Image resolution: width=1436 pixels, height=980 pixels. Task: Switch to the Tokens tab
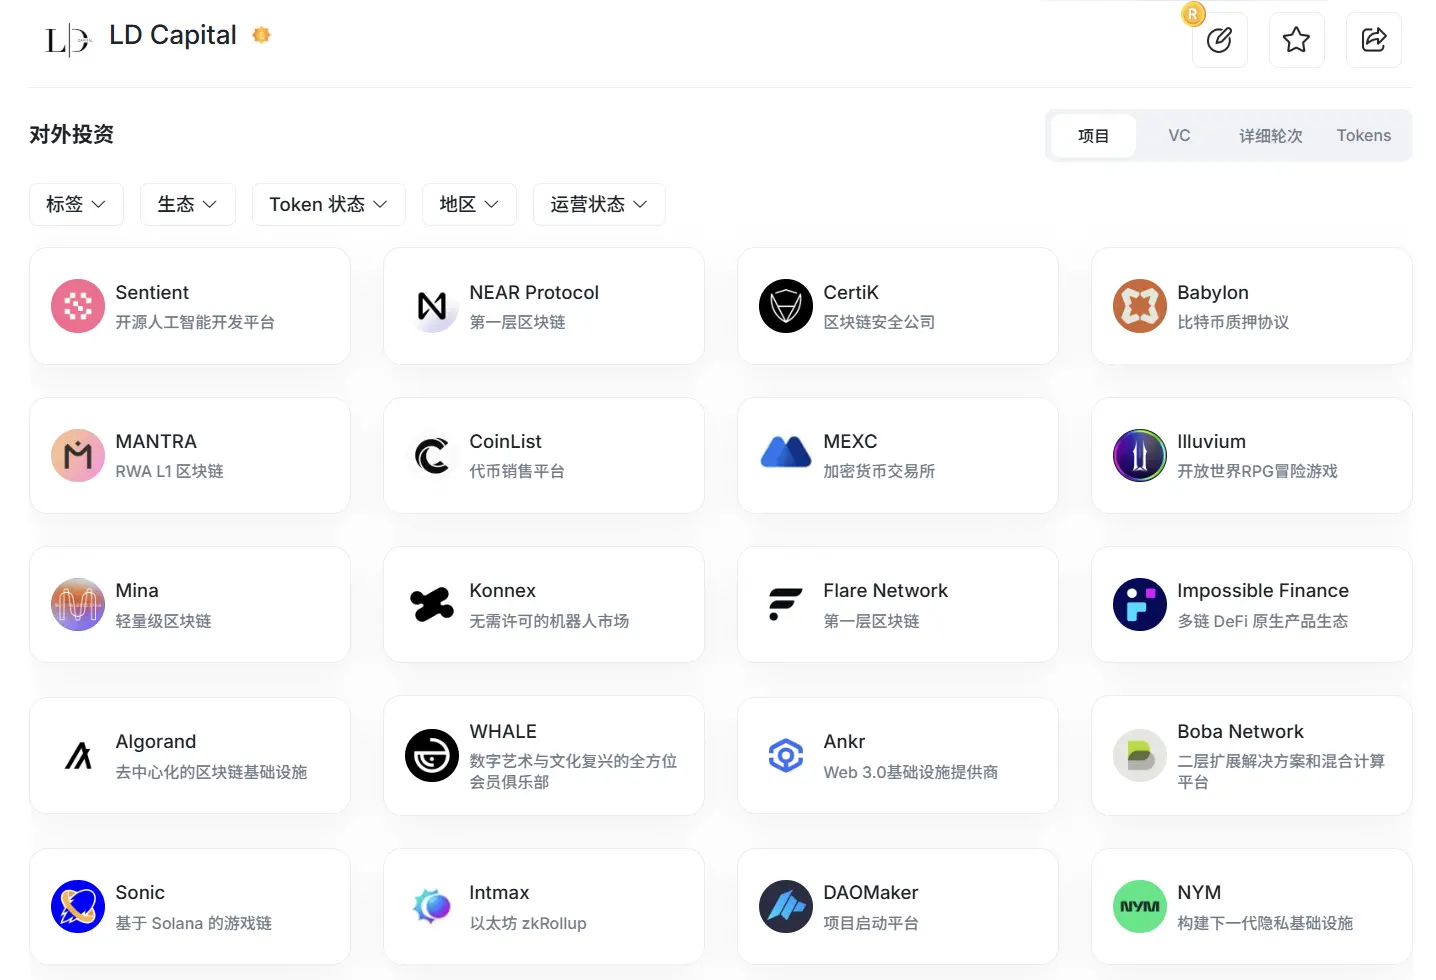coord(1363,135)
